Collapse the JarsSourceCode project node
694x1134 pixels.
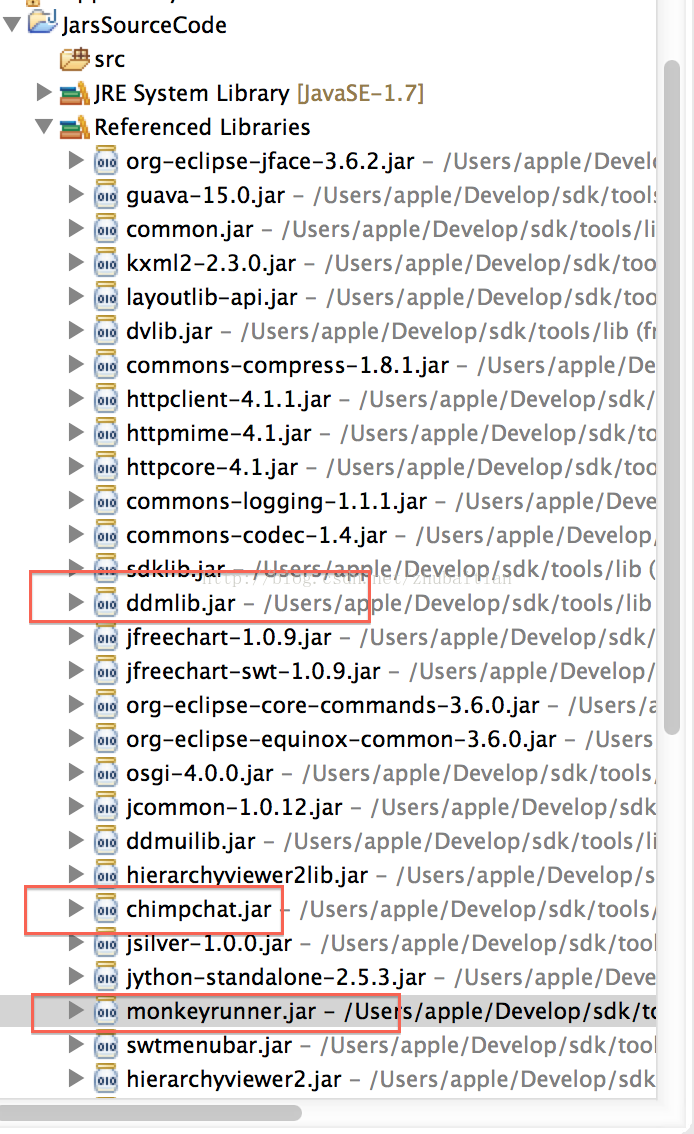12,24
